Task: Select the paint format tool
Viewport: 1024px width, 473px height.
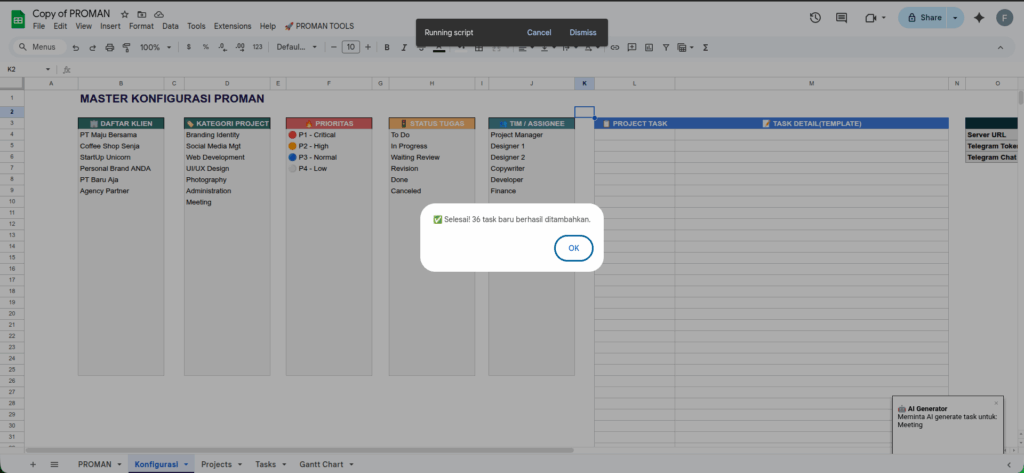Action: coord(124,47)
